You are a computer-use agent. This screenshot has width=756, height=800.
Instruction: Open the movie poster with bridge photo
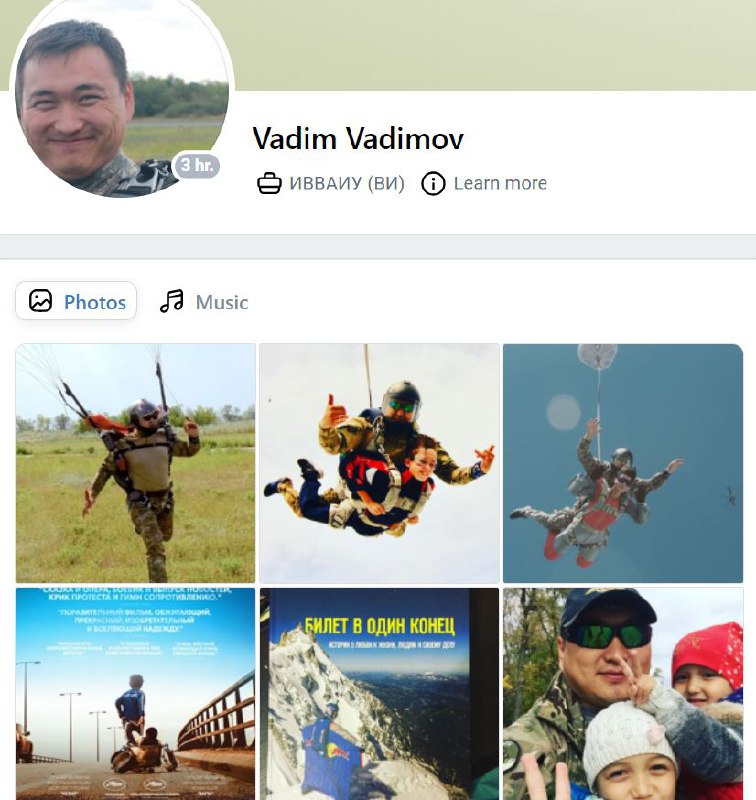(135, 694)
